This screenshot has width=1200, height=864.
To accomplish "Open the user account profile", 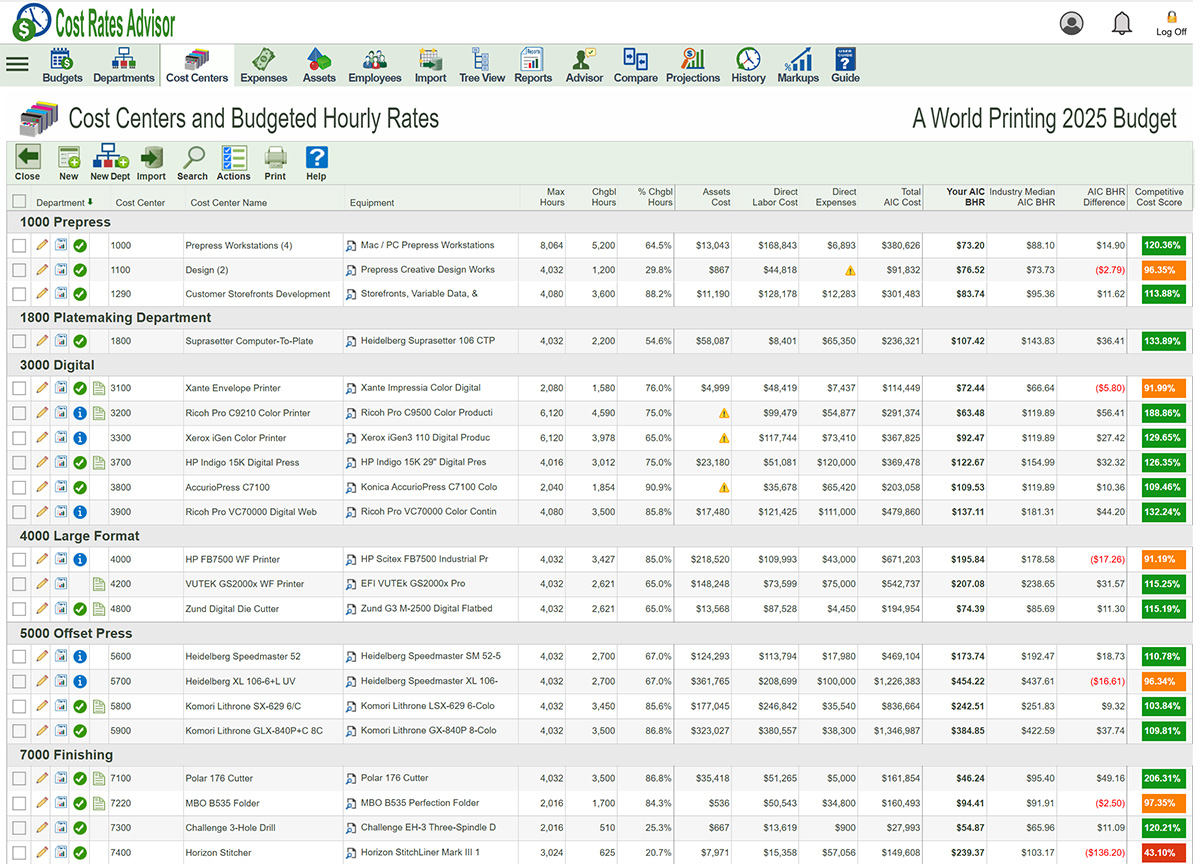I will pos(1071,23).
